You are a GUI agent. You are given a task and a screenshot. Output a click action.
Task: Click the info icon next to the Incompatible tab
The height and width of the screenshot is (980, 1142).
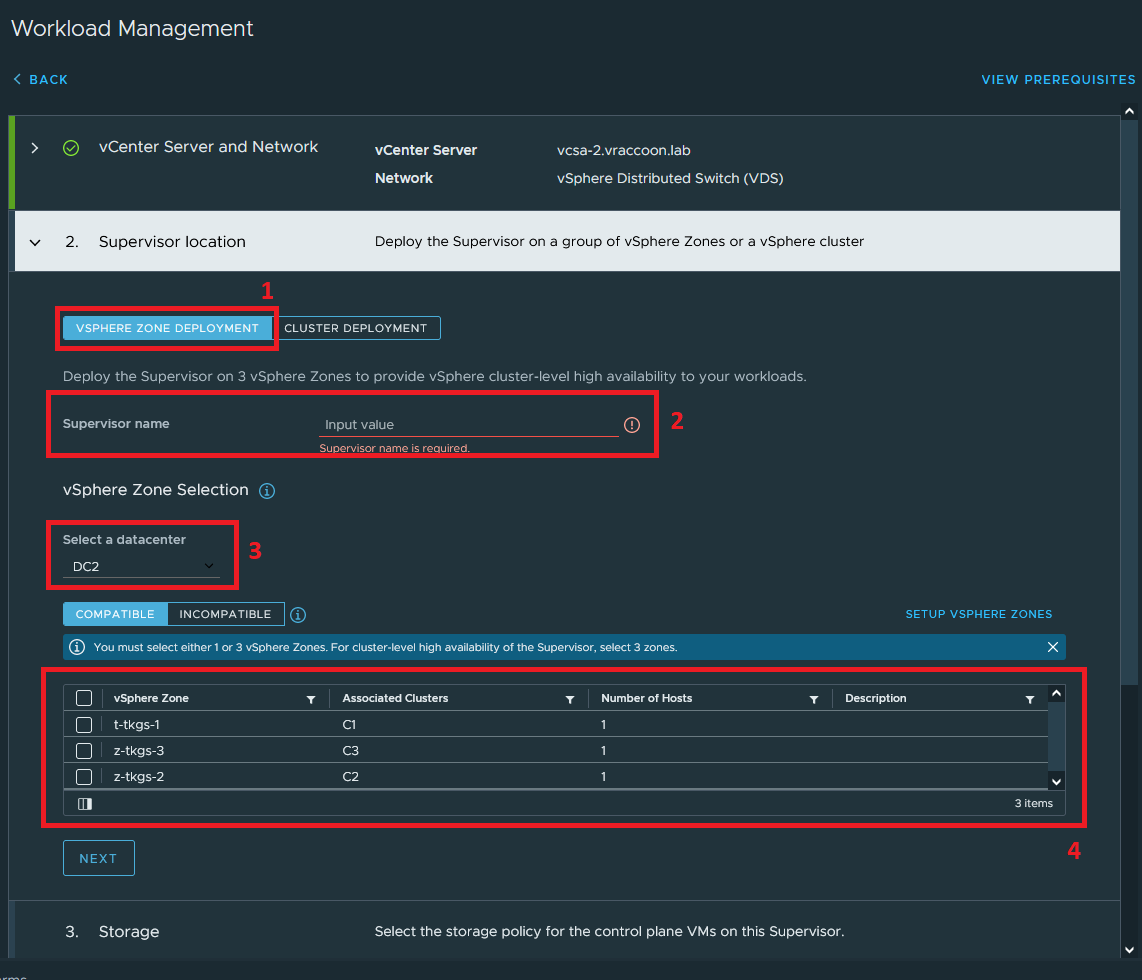click(x=297, y=614)
